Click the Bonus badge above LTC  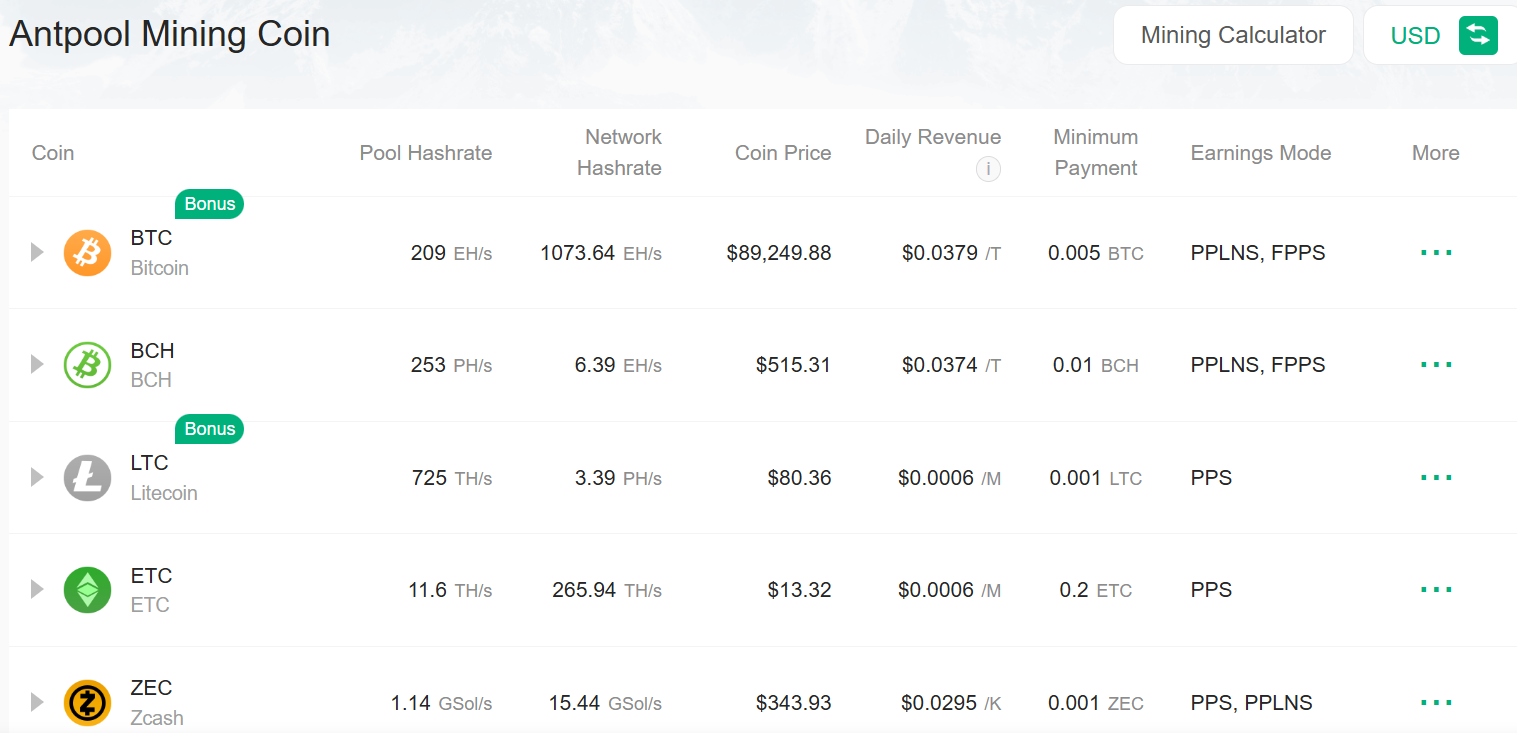click(x=209, y=428)
